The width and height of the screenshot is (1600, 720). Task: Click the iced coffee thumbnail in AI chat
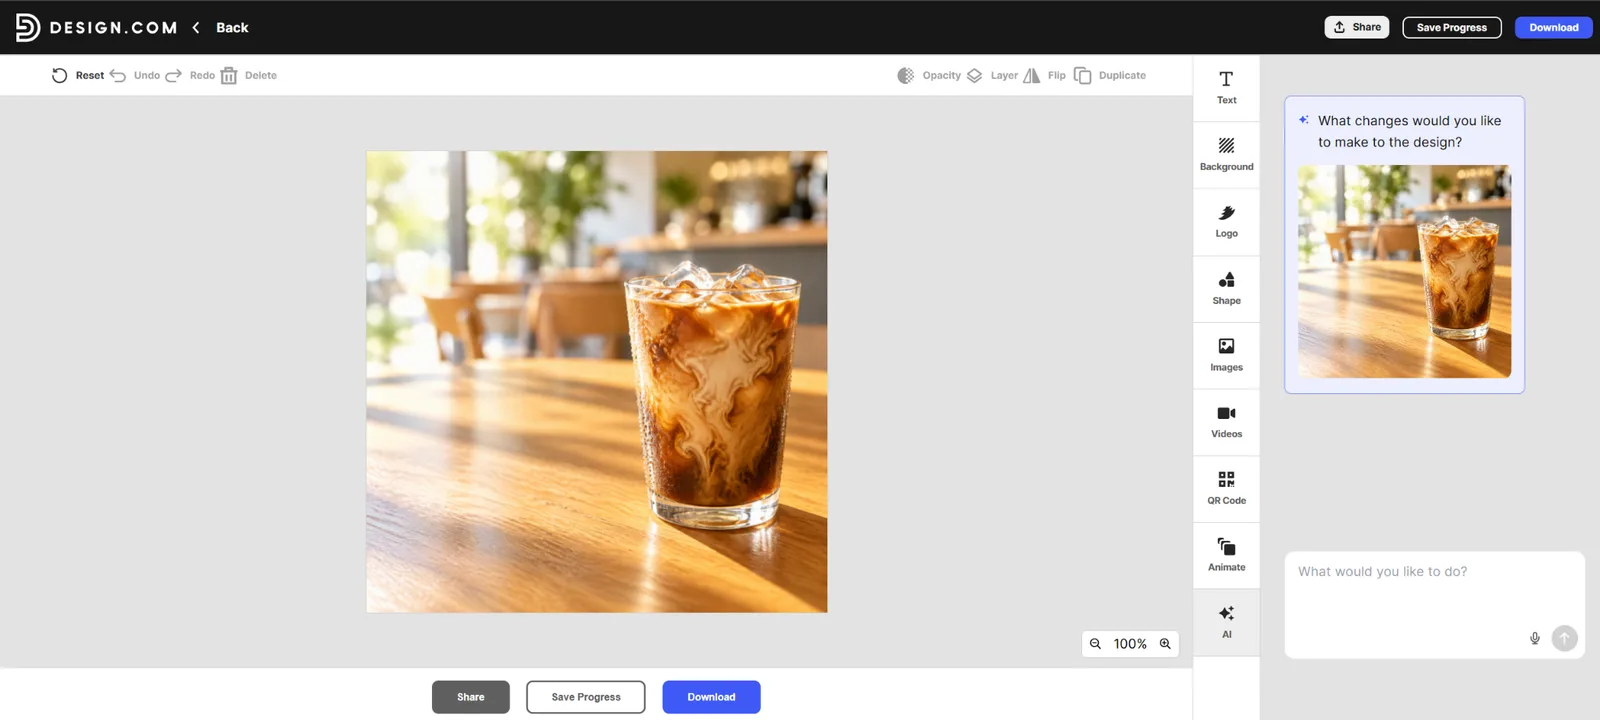(1404, 271)
